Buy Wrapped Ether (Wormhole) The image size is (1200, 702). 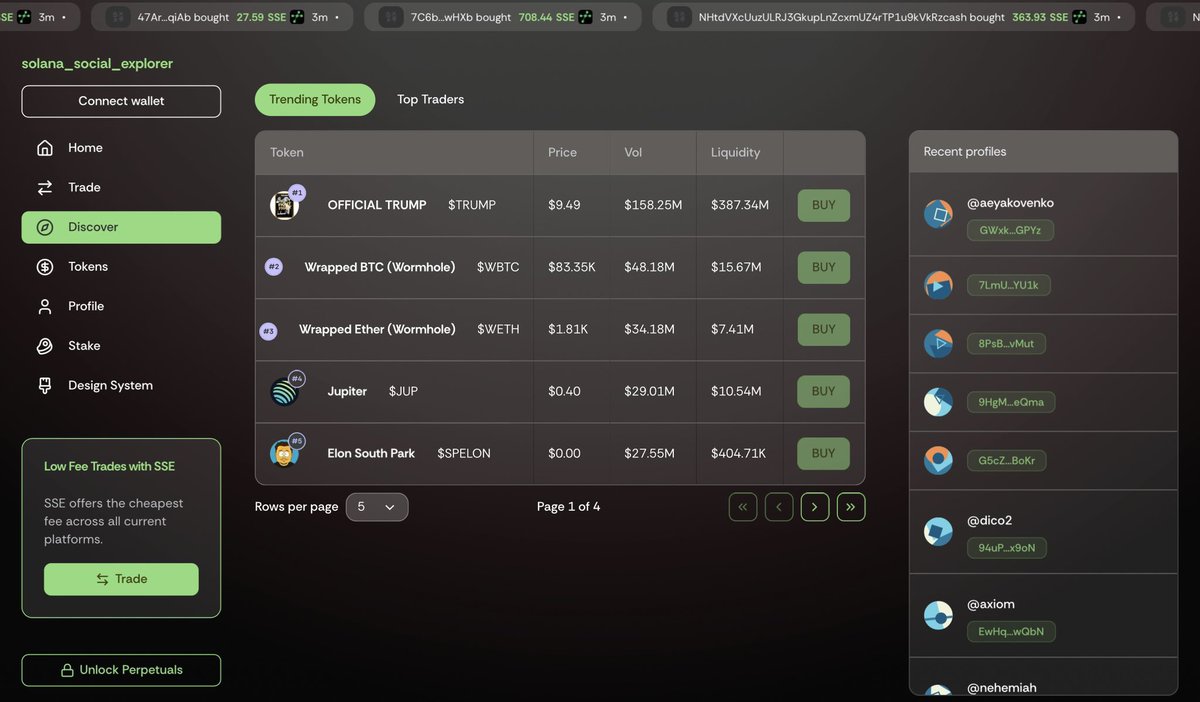[824, 329]
